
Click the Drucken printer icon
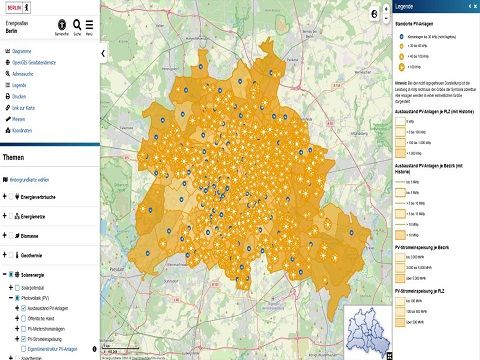[x=8, y=96]
